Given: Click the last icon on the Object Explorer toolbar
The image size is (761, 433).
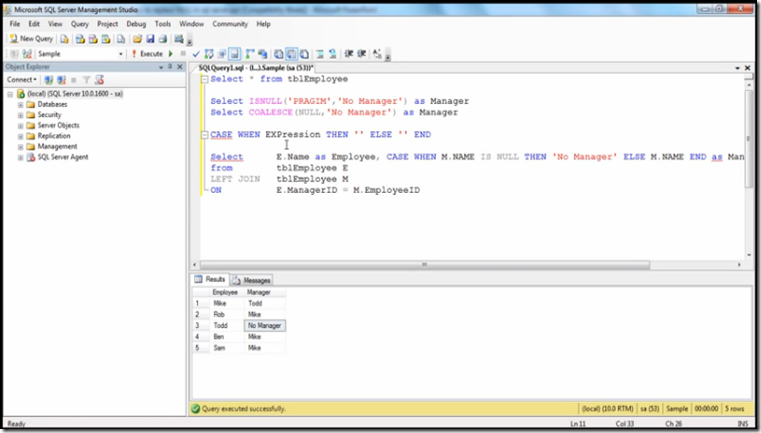Looking at the screenshot, I should click(99, 80).
